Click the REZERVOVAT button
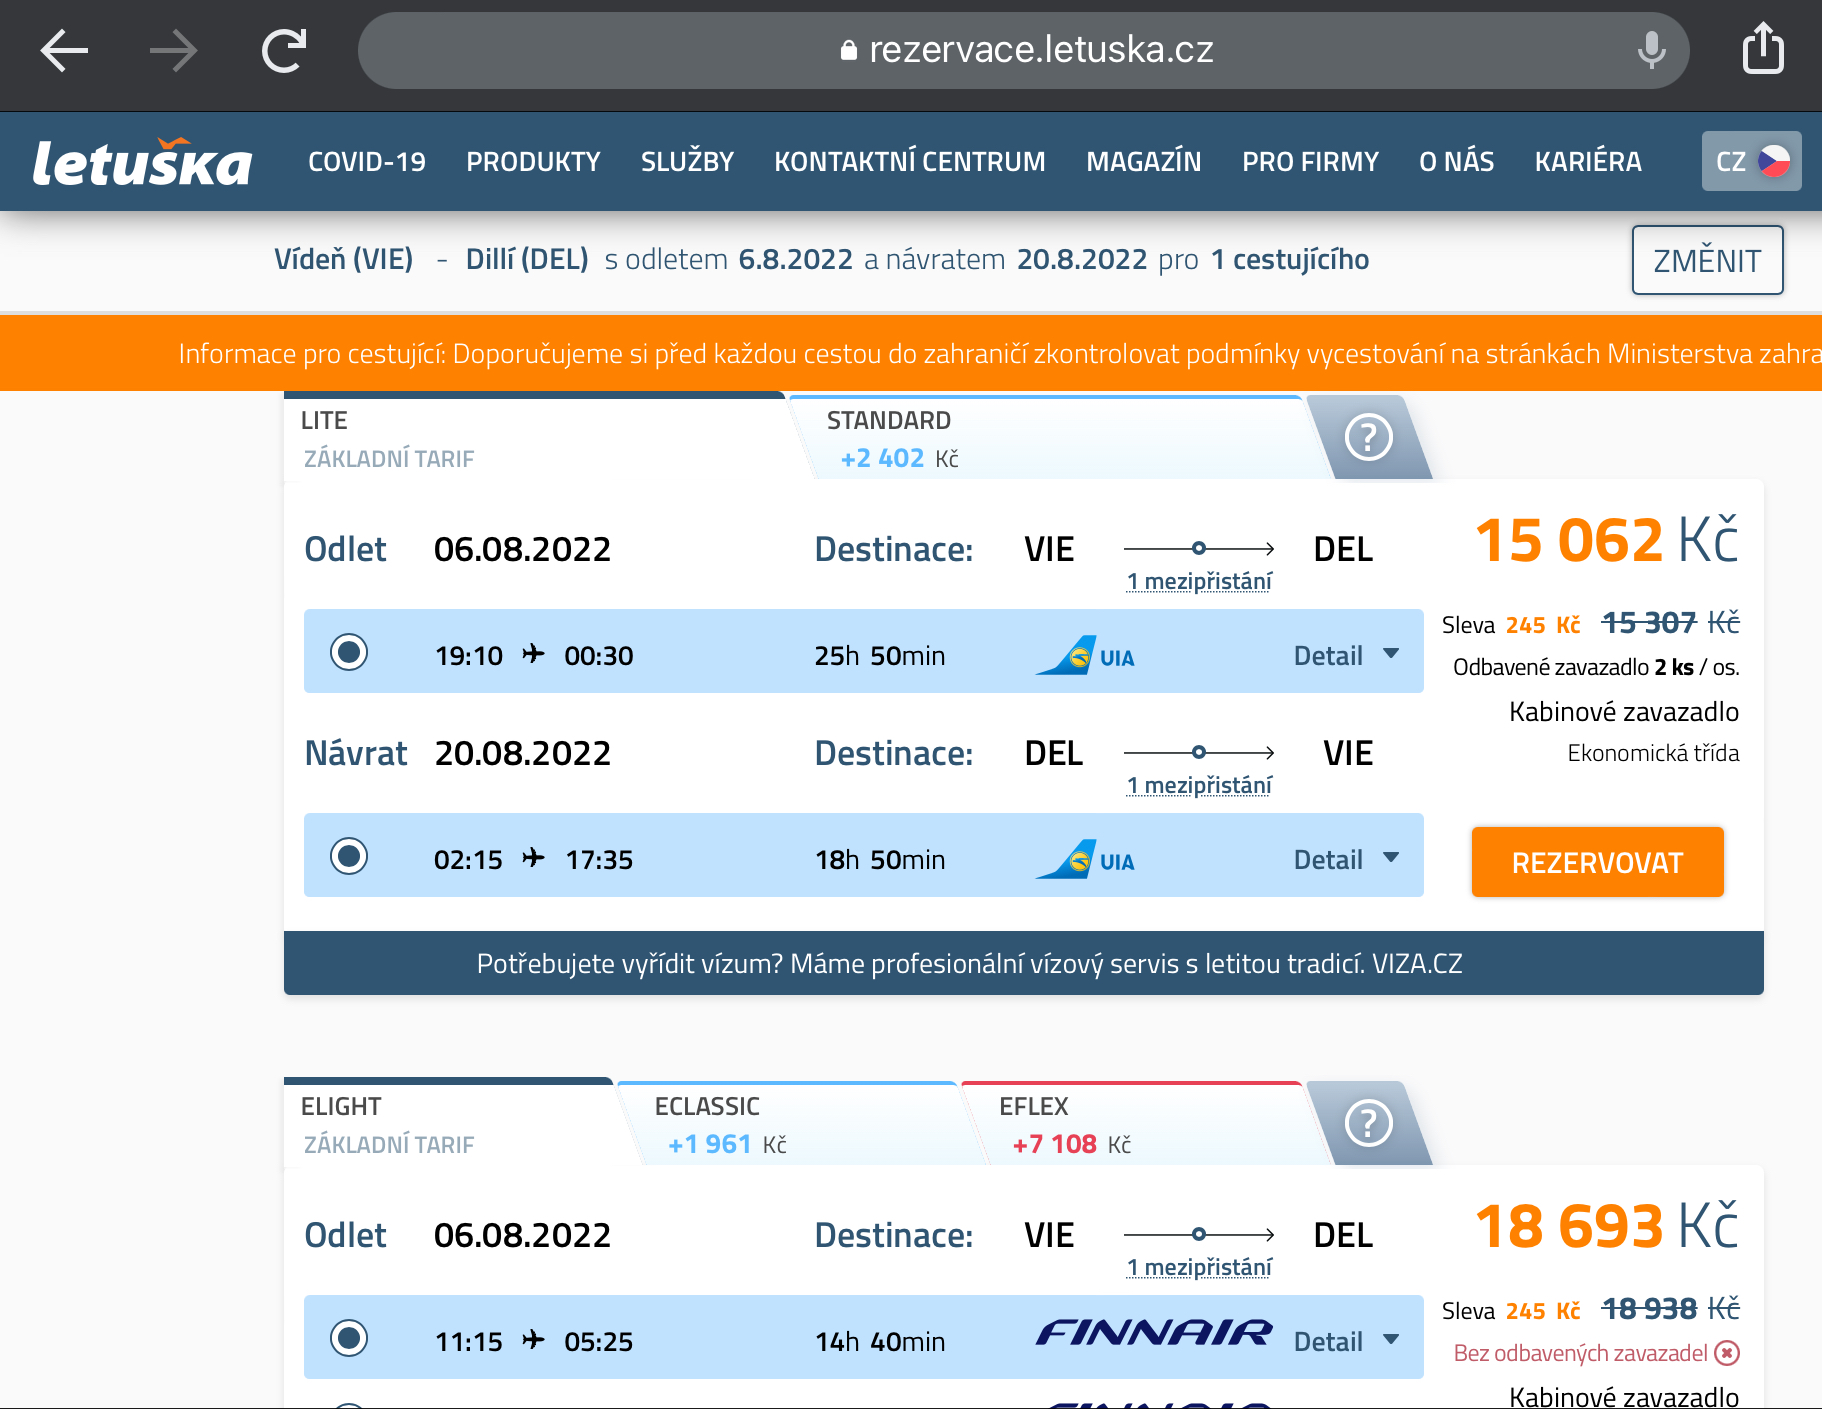The image size is (1822, 1409). (x=1597, y=862)
